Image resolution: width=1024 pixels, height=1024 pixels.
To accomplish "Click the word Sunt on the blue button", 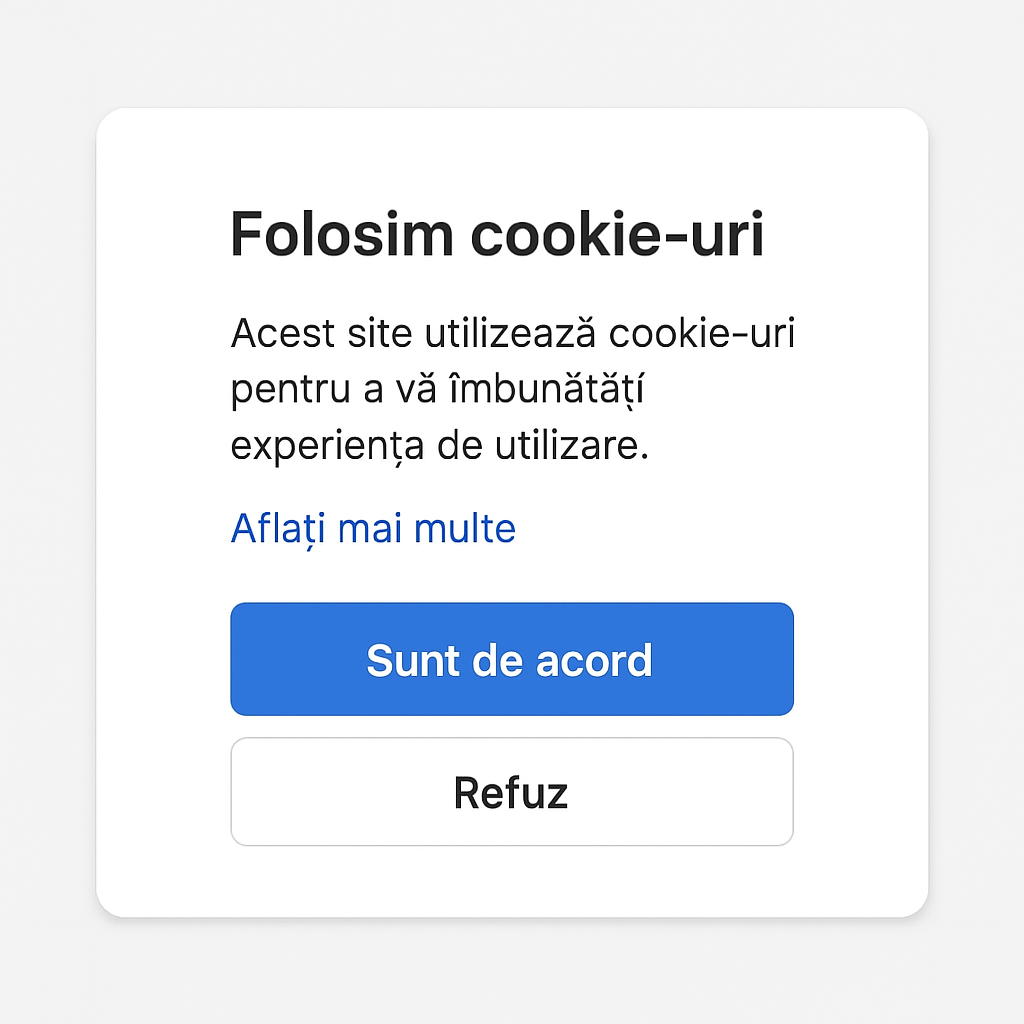I will [405, 660].
